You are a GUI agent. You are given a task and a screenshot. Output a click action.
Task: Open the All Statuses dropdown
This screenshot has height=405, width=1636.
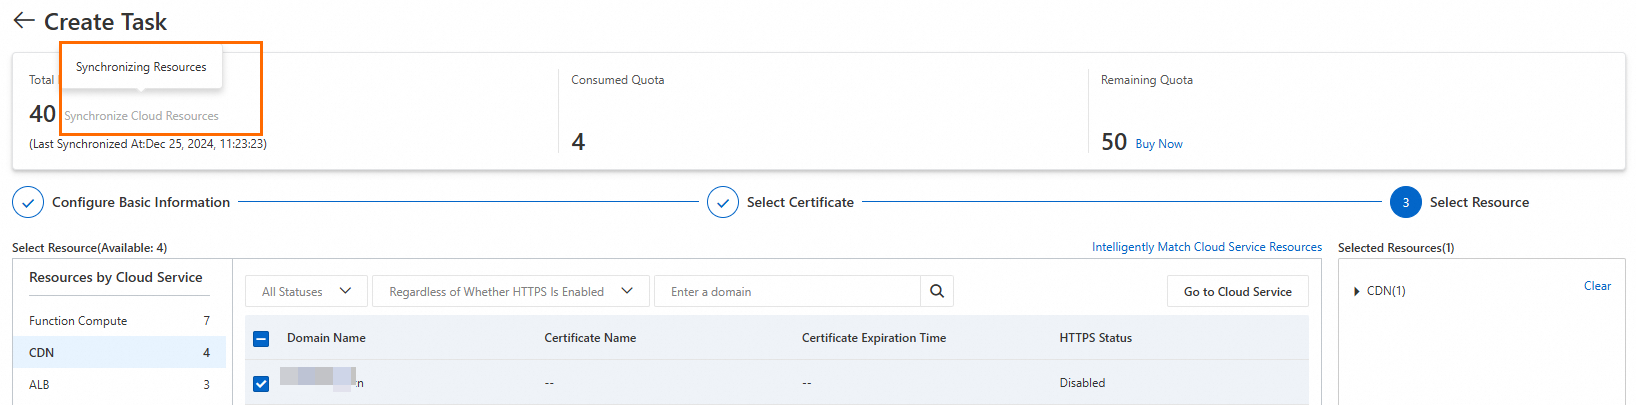point(306,291)
